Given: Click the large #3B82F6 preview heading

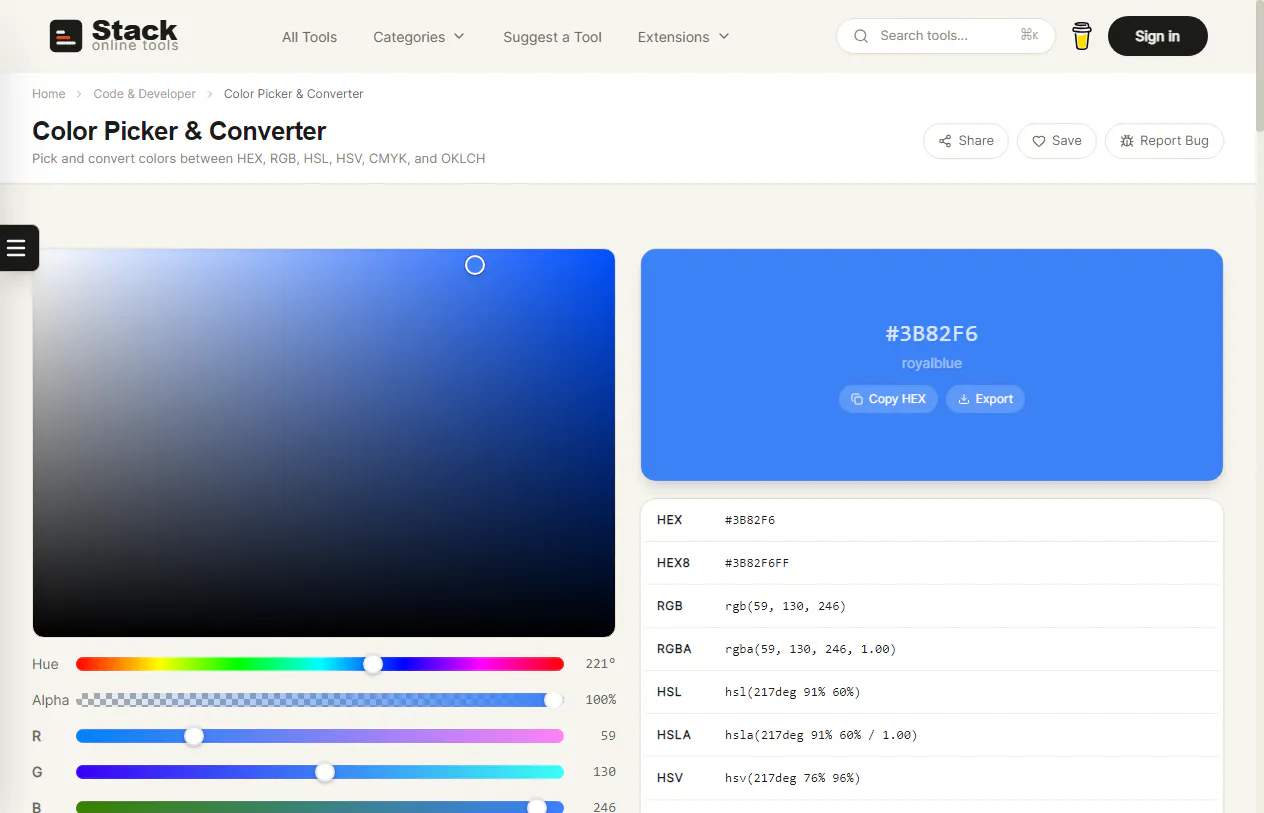Looking at the screenshot, I should [932, 334].
